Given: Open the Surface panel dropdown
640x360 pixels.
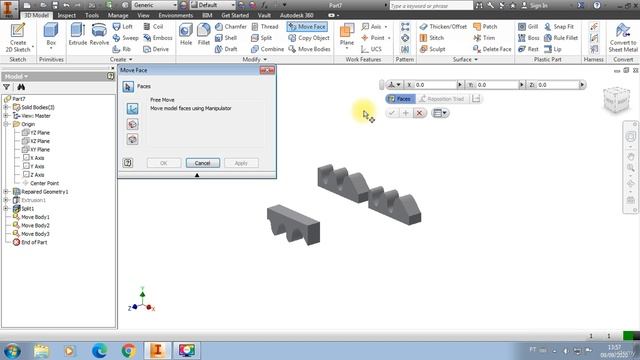Looking at the screenshot, I should coord(465,60).
